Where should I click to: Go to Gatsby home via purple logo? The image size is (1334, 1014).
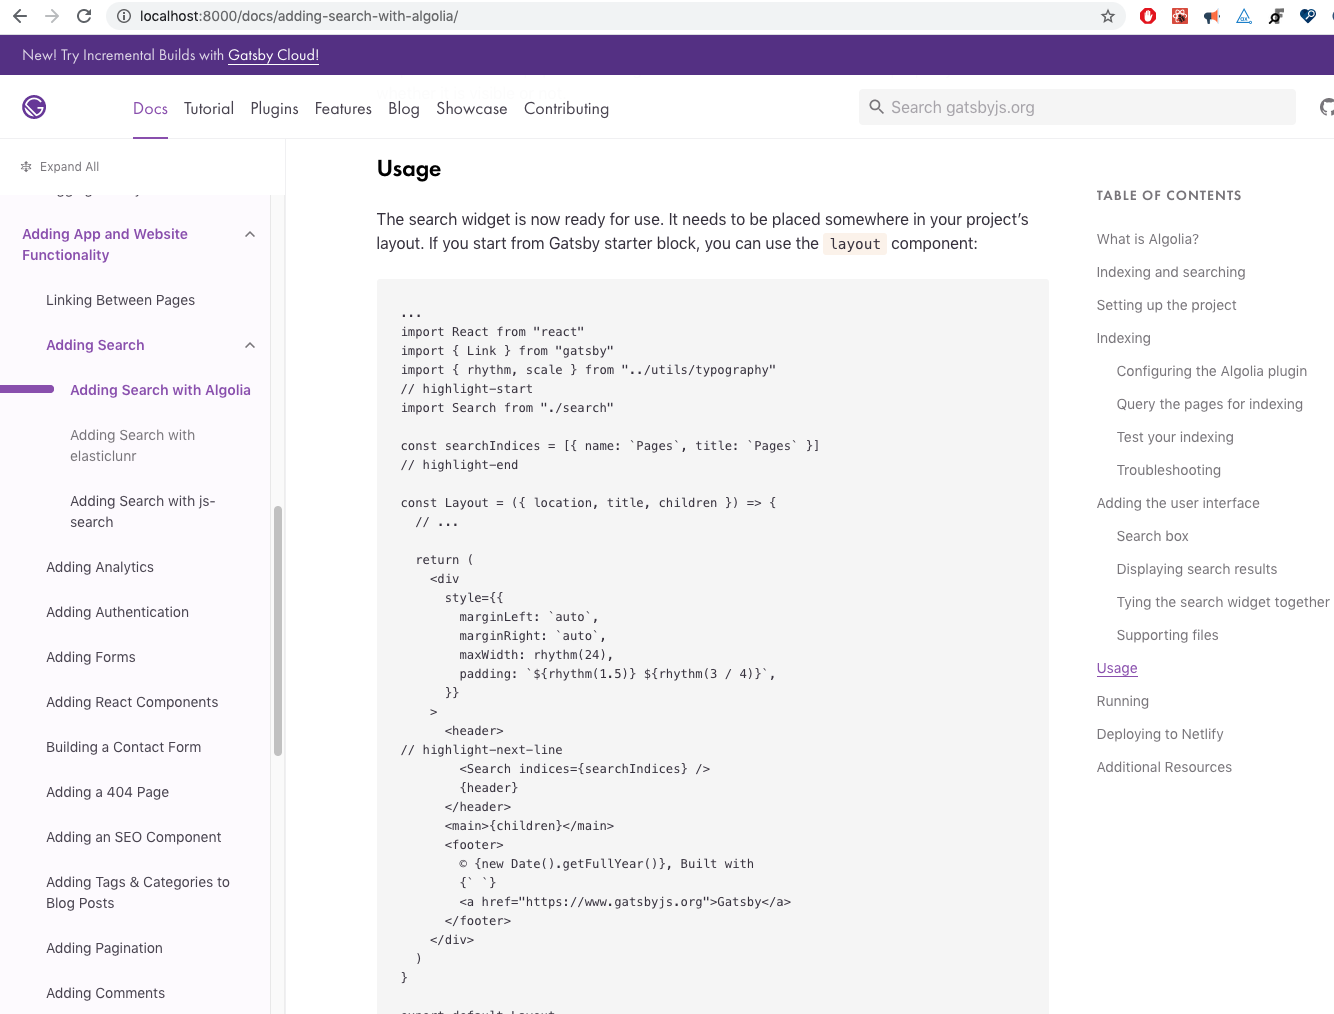pyautogui.click(x=34, y=107)
